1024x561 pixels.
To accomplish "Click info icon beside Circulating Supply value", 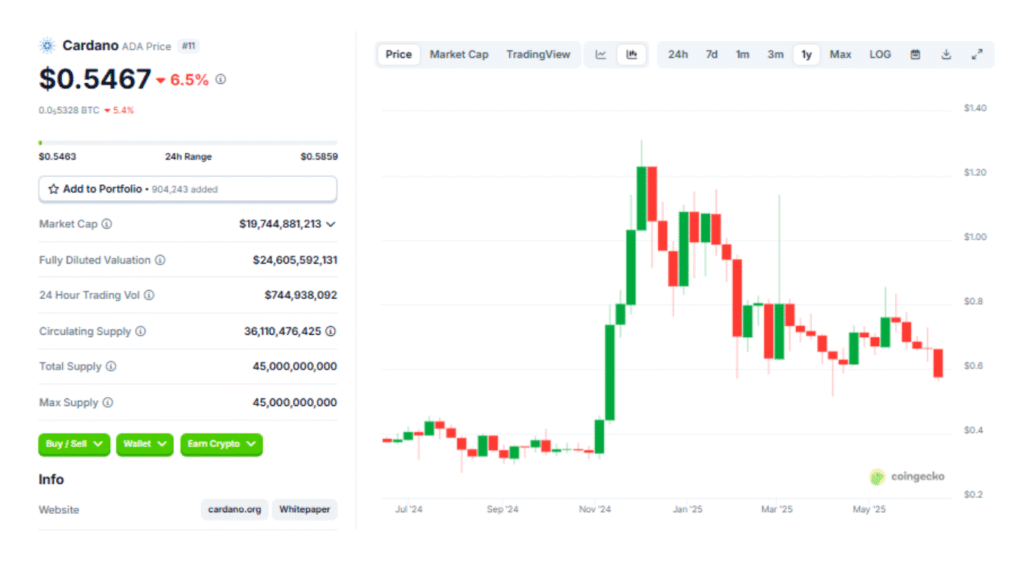I will click(331, 331).
